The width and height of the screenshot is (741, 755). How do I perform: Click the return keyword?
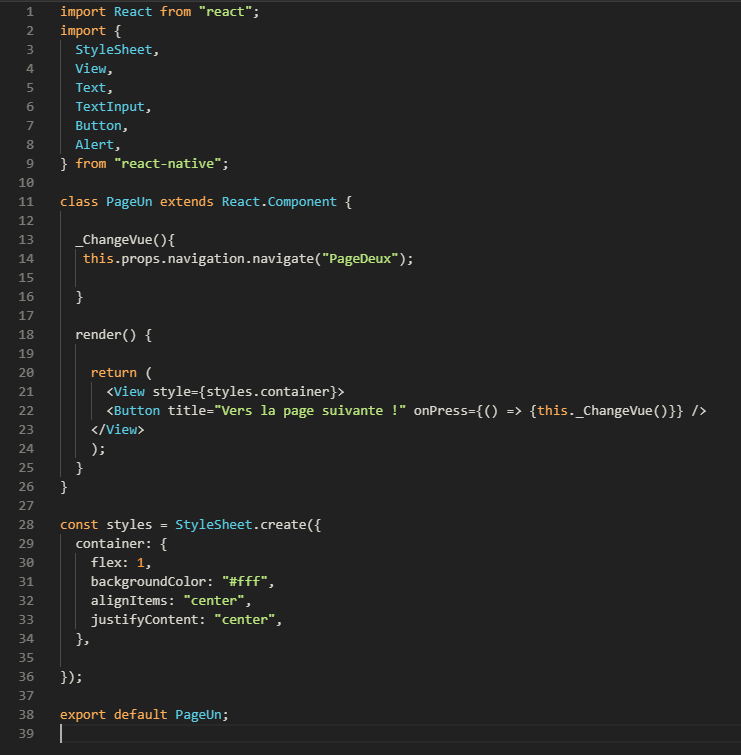113,373
